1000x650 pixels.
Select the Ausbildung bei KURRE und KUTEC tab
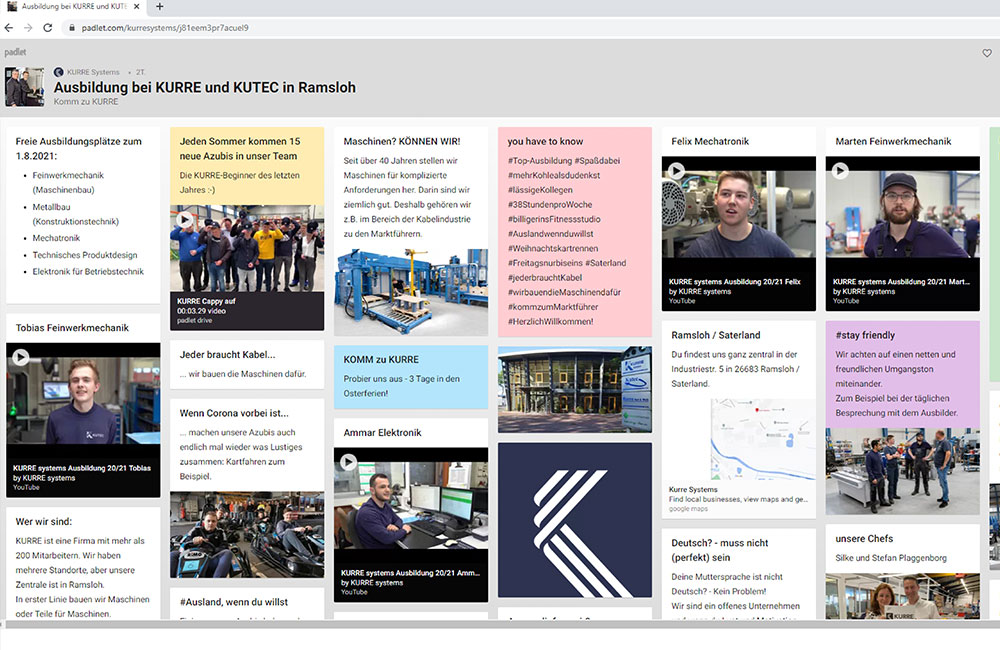coord(74,6)
